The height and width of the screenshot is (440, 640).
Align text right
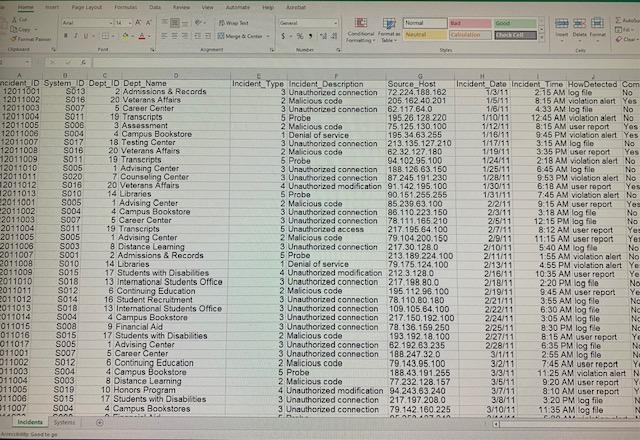pos(184,36)
